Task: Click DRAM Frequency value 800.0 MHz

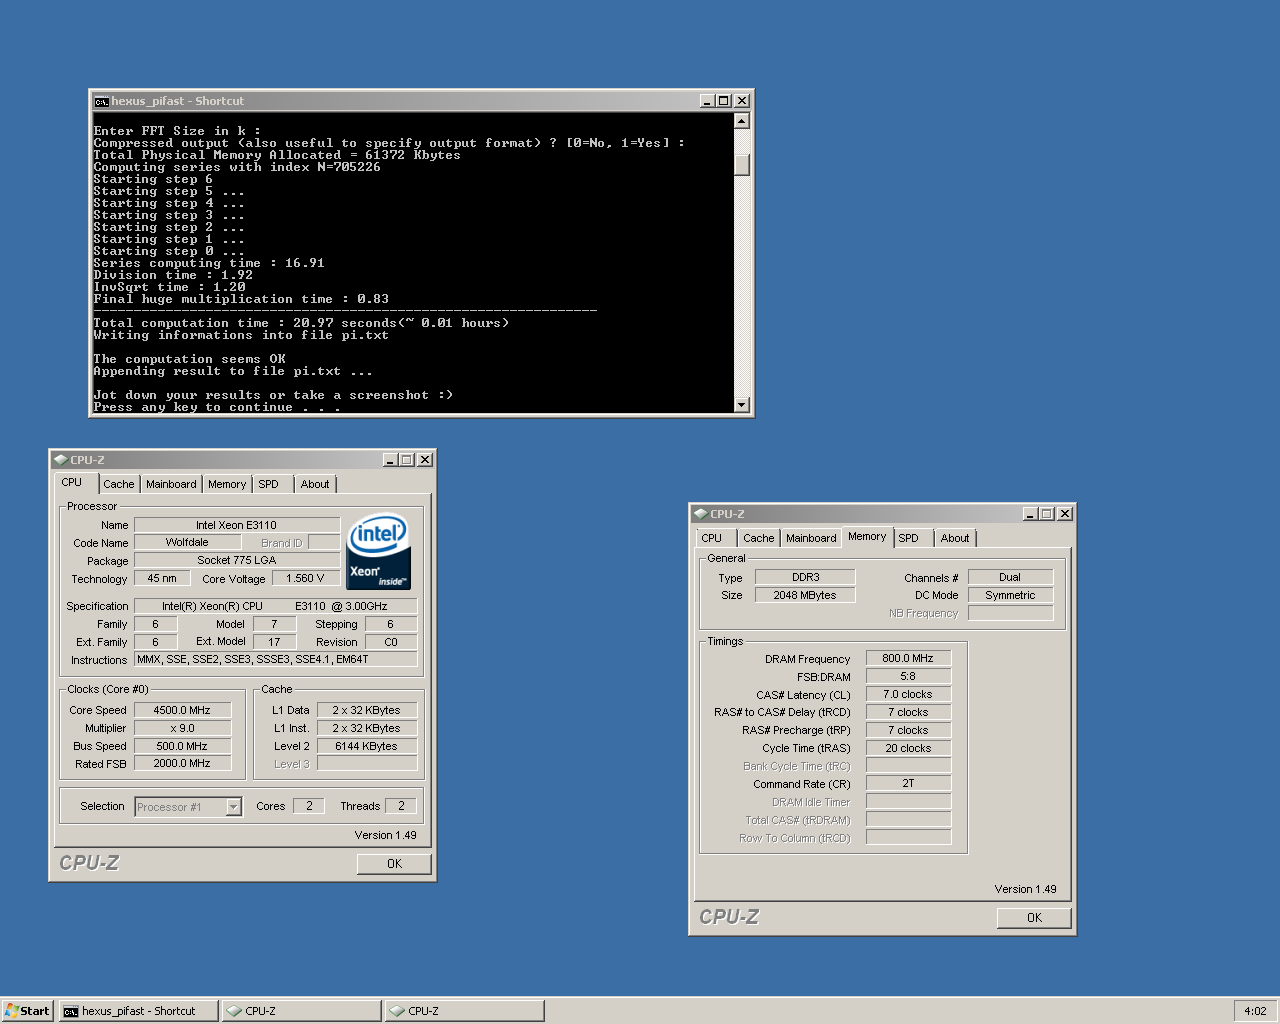Action: click(908, 658)
